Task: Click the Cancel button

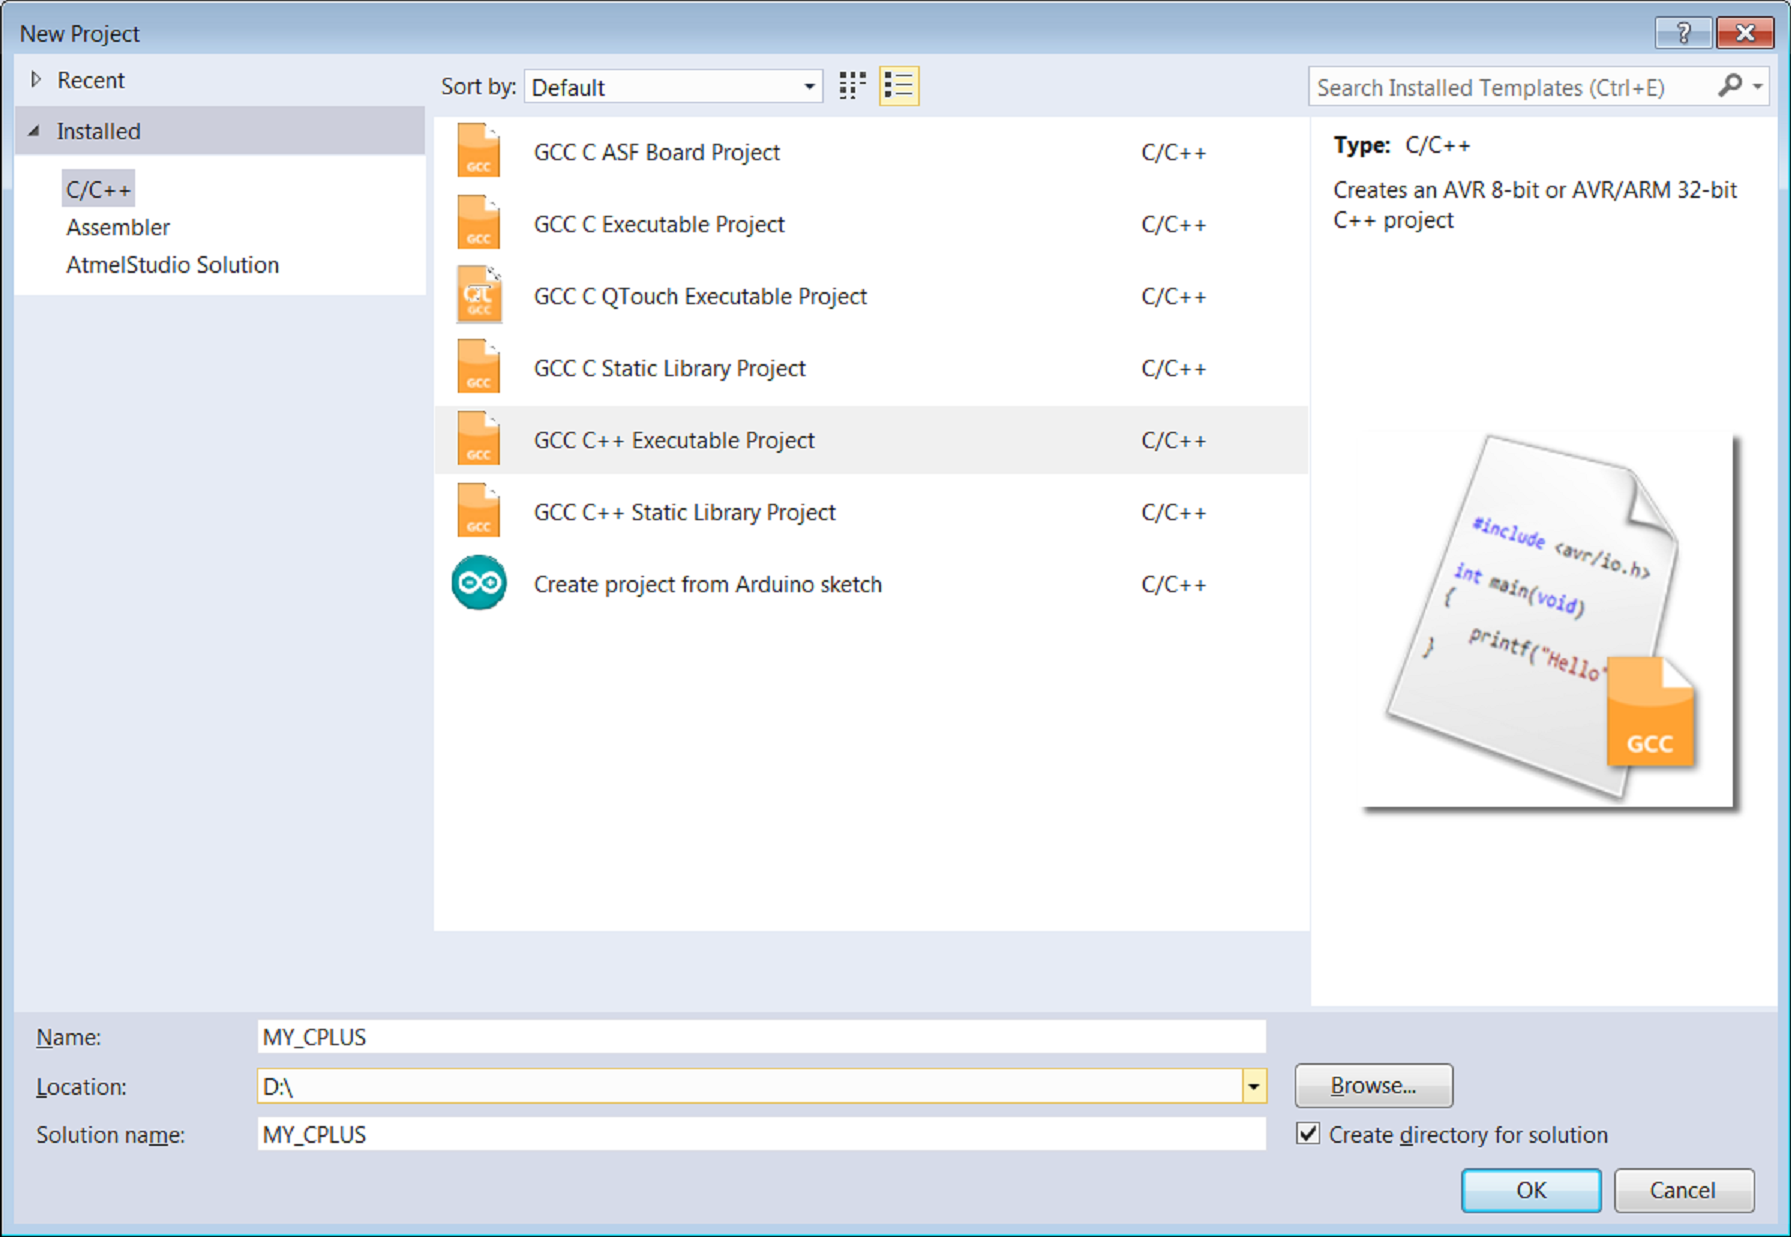Action: [1683, 1190]
